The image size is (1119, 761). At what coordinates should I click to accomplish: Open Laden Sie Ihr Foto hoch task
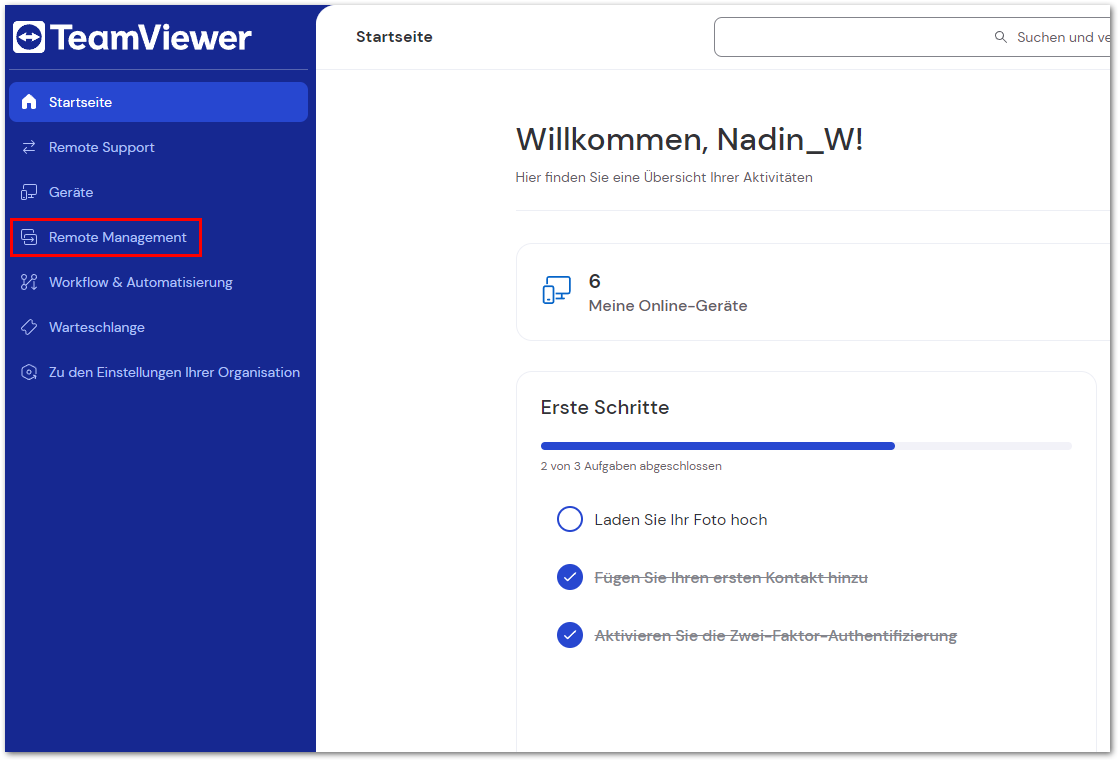681,520
